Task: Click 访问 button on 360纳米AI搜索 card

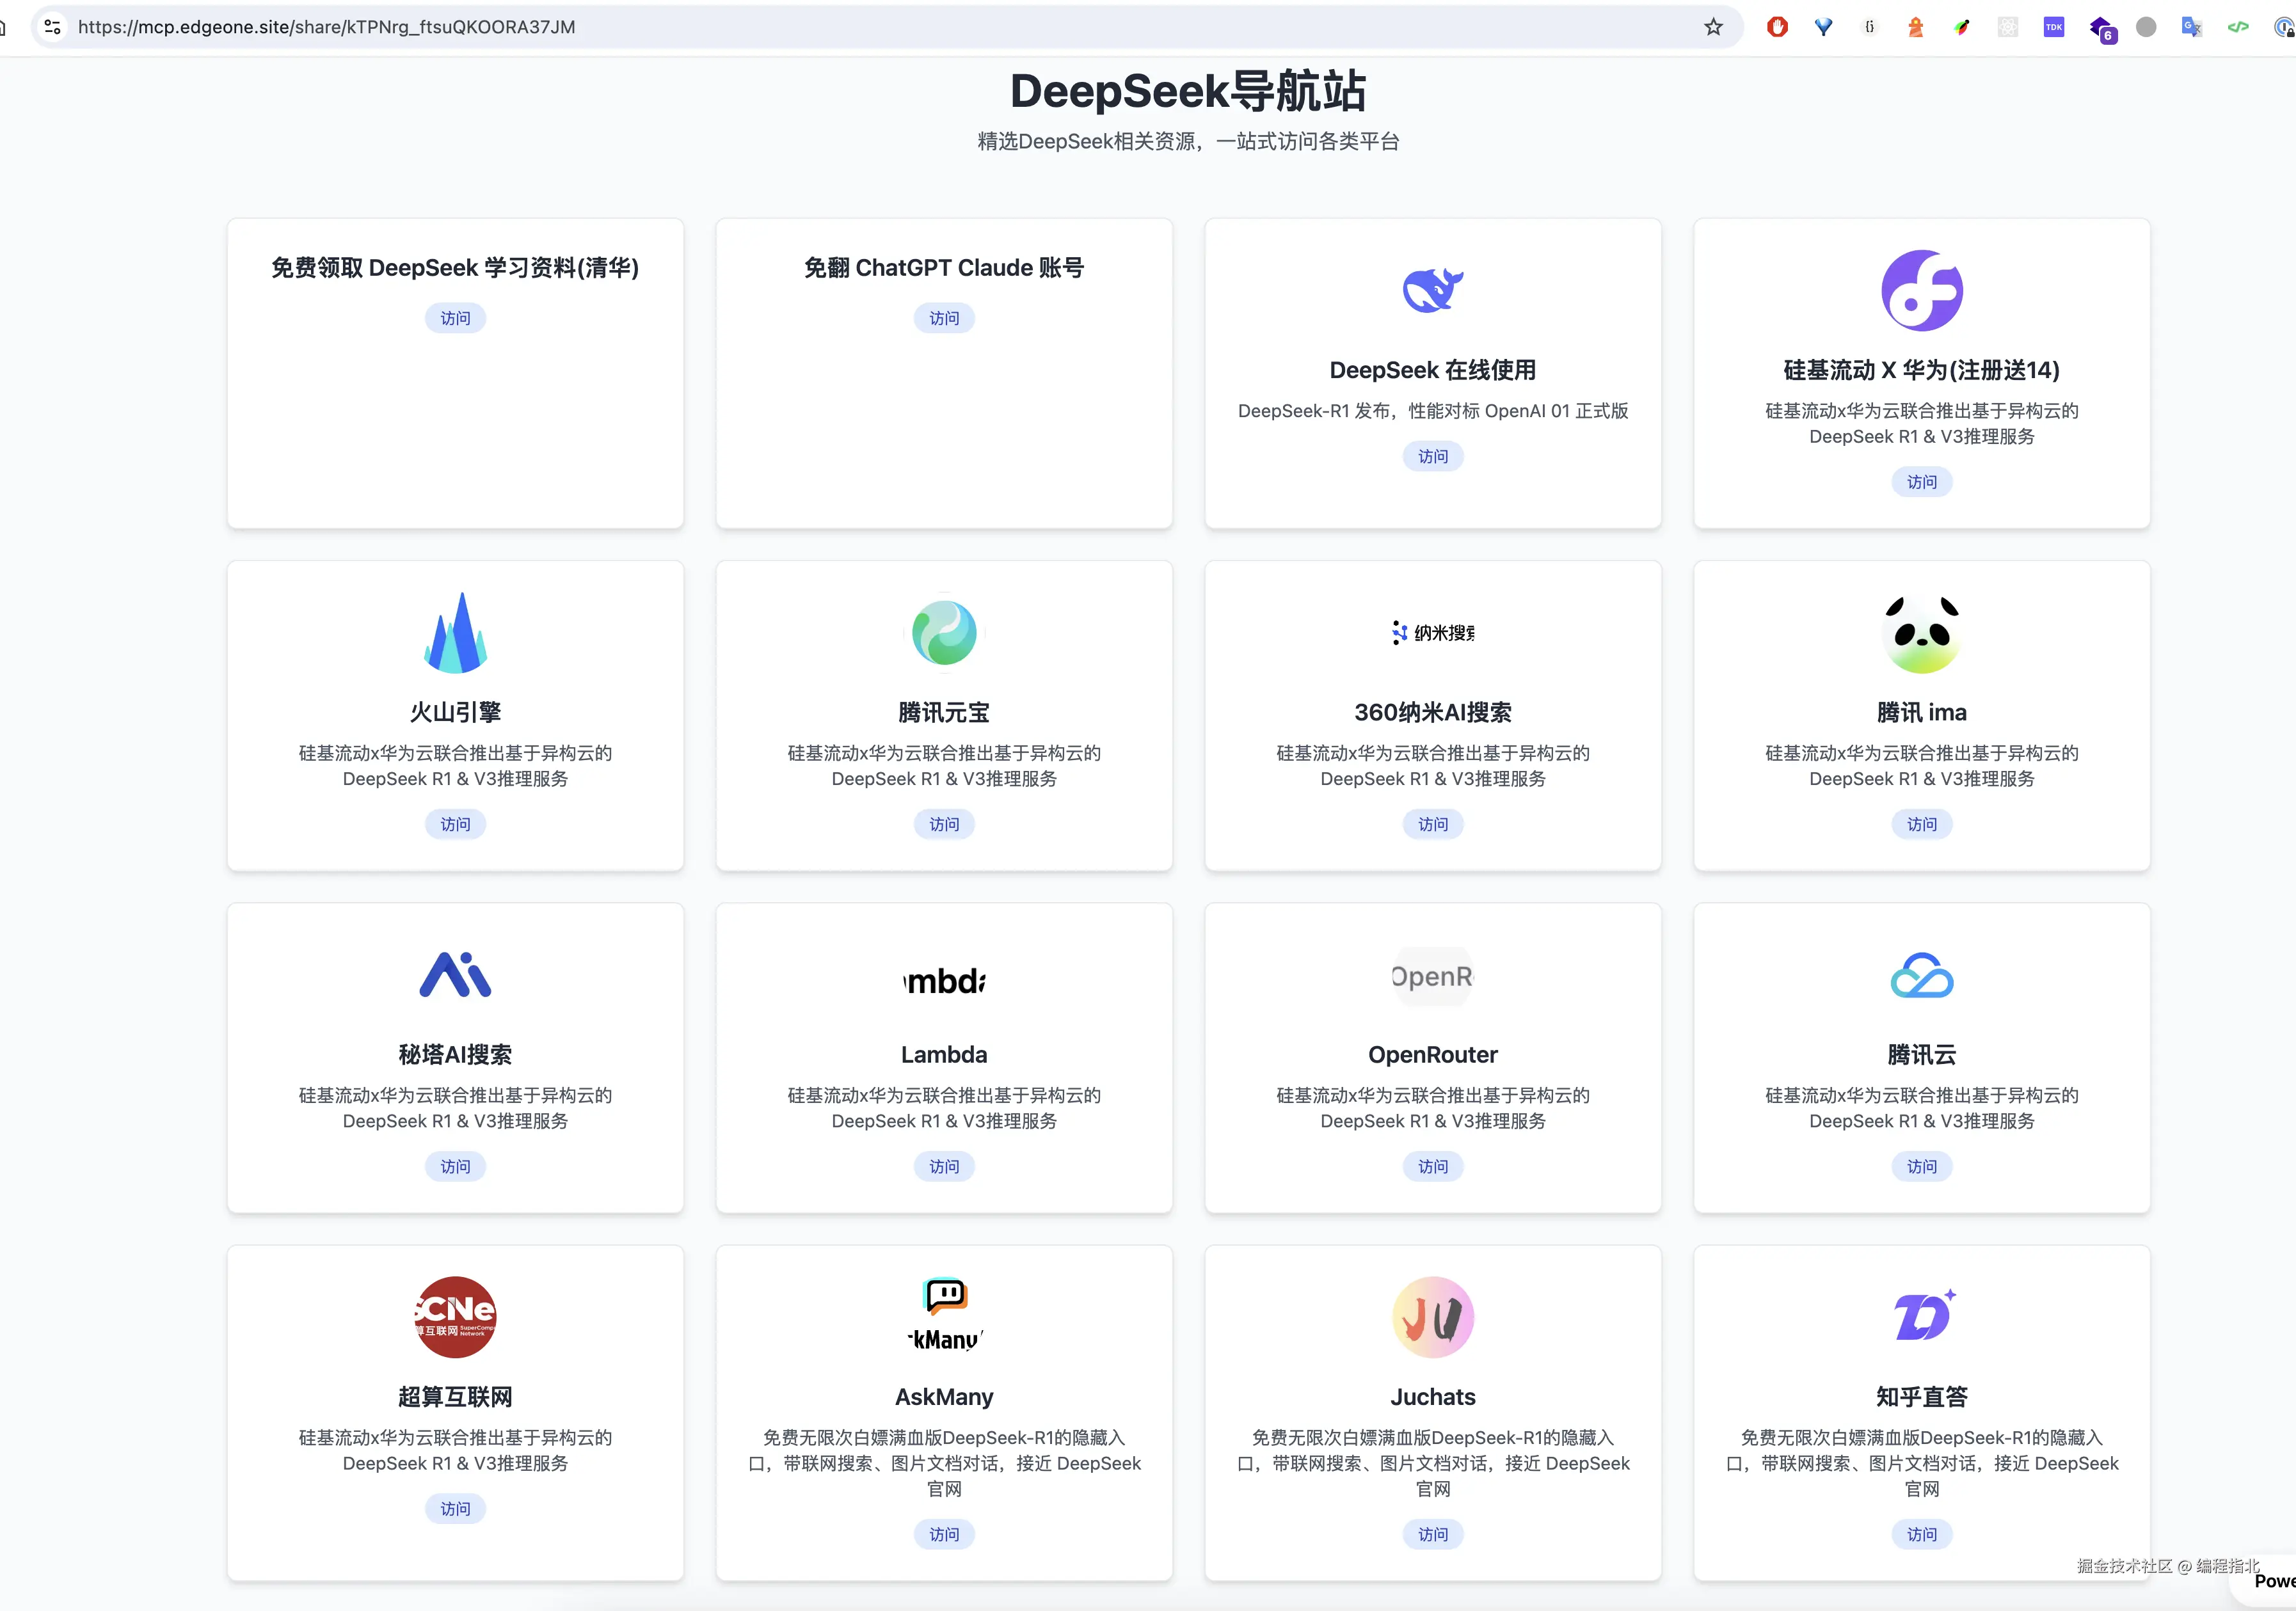Action: tap(1432, 824)
